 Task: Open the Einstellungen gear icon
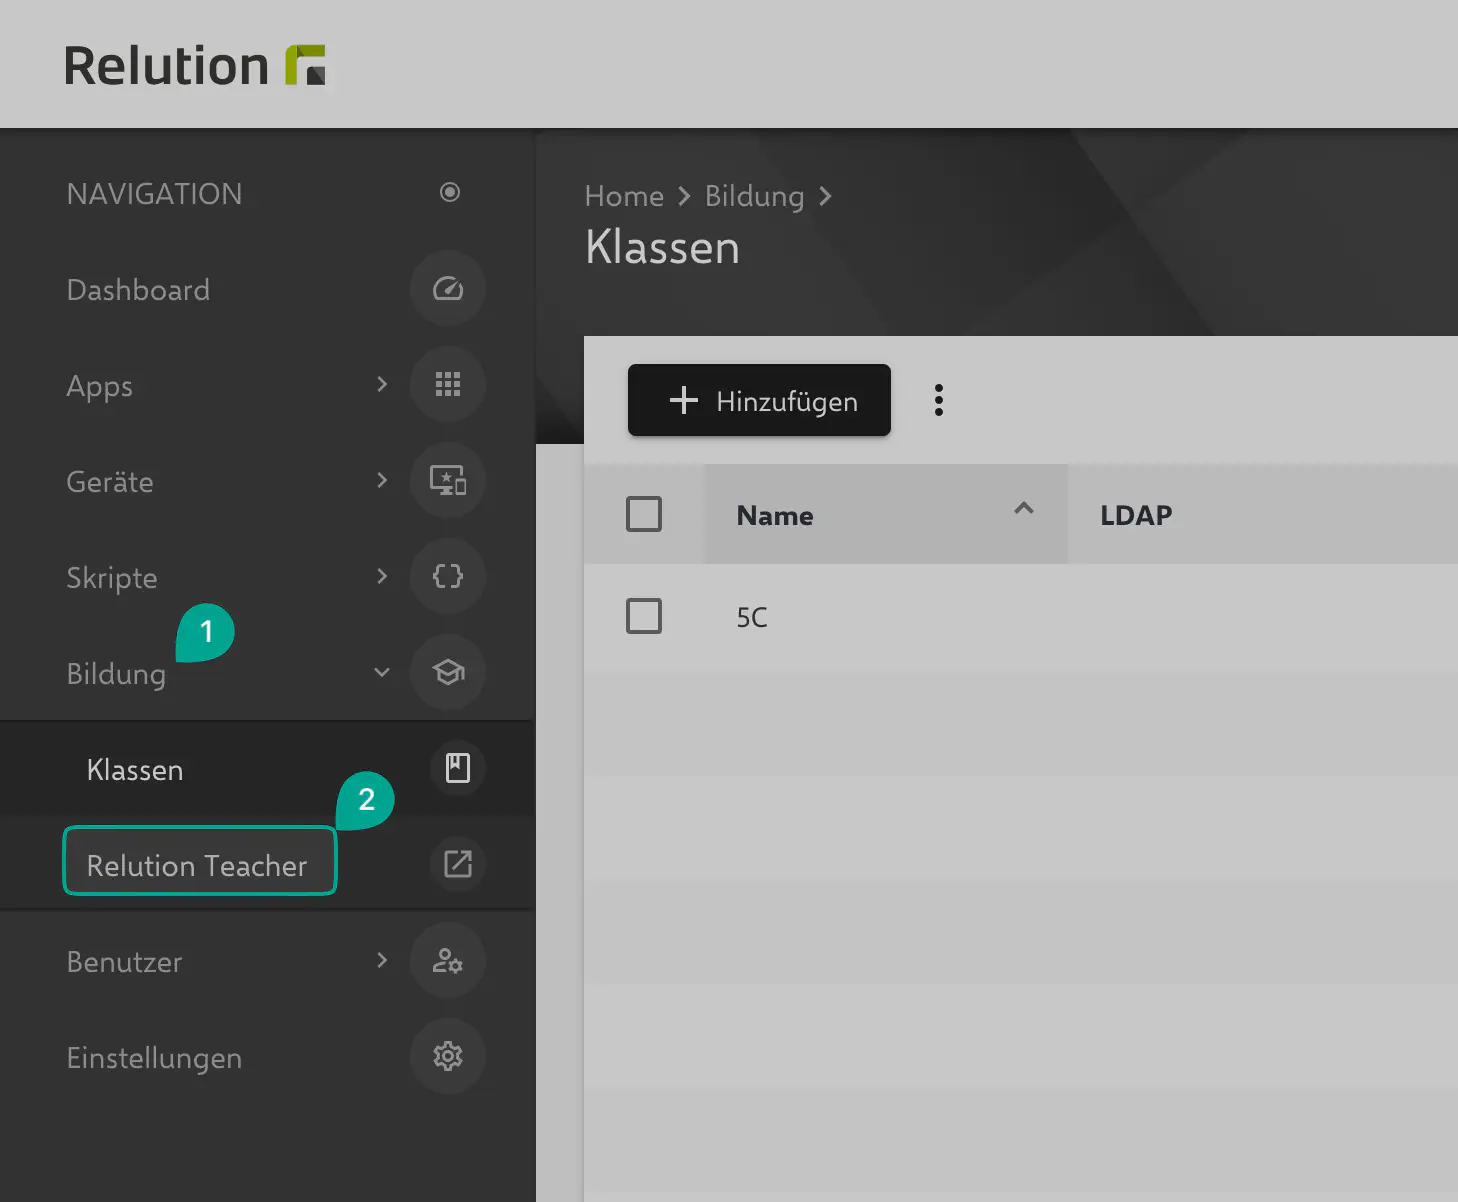(447, 1057)
